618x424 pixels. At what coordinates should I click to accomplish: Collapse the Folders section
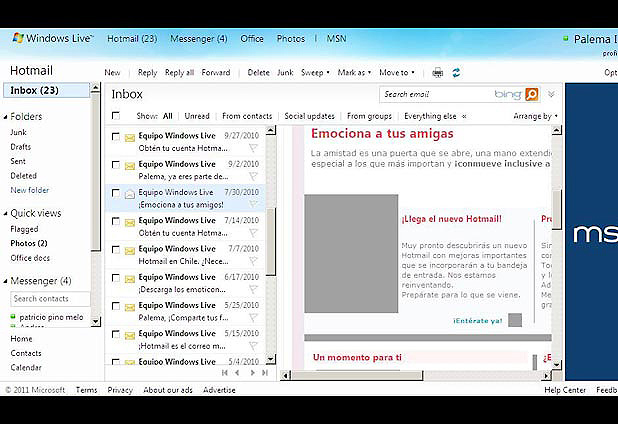click(x=6, y=117)
